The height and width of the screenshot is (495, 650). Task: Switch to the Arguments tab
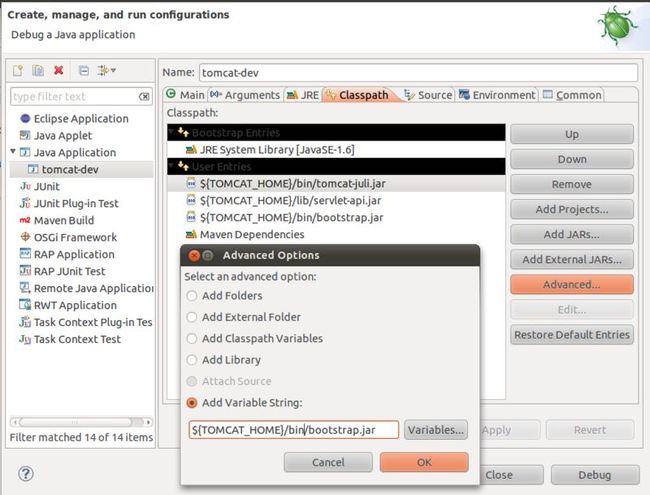point(245,95)
